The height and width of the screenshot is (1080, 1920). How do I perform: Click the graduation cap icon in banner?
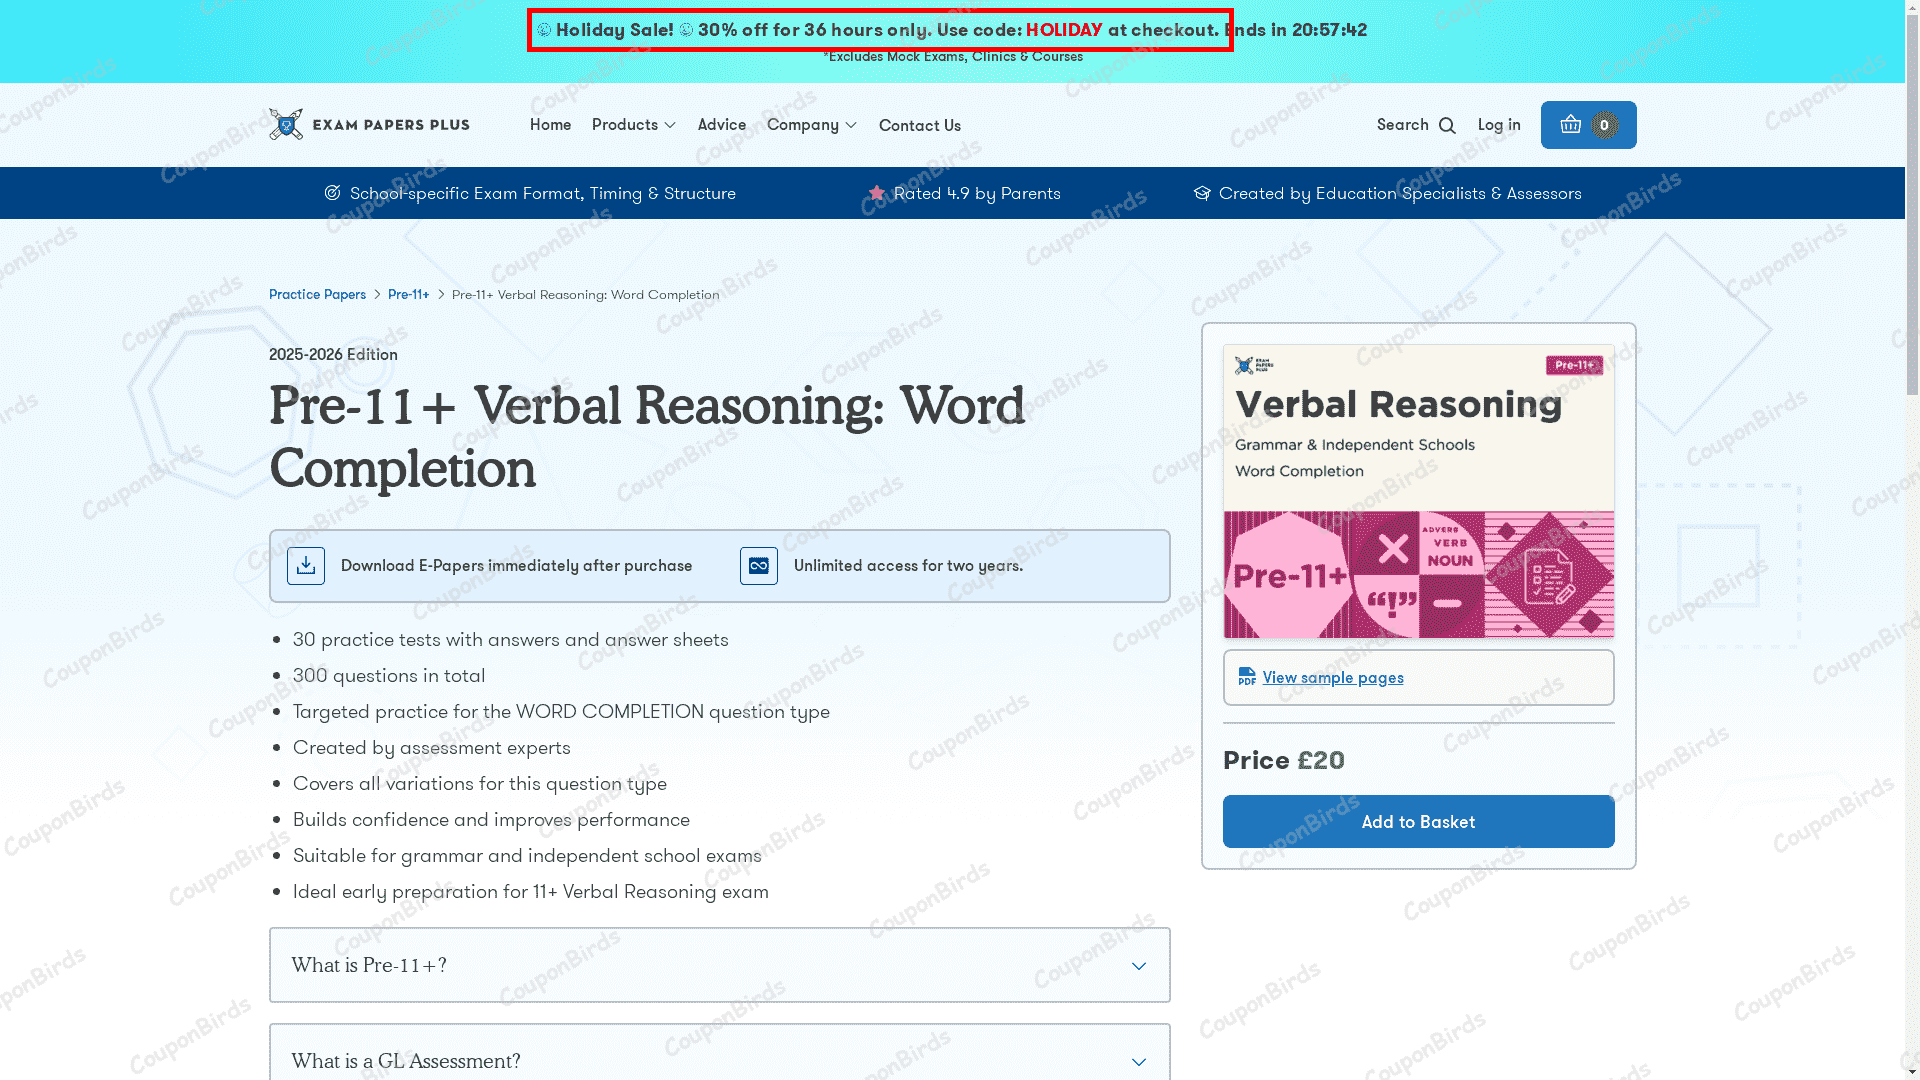click(x=1202, y=193)
